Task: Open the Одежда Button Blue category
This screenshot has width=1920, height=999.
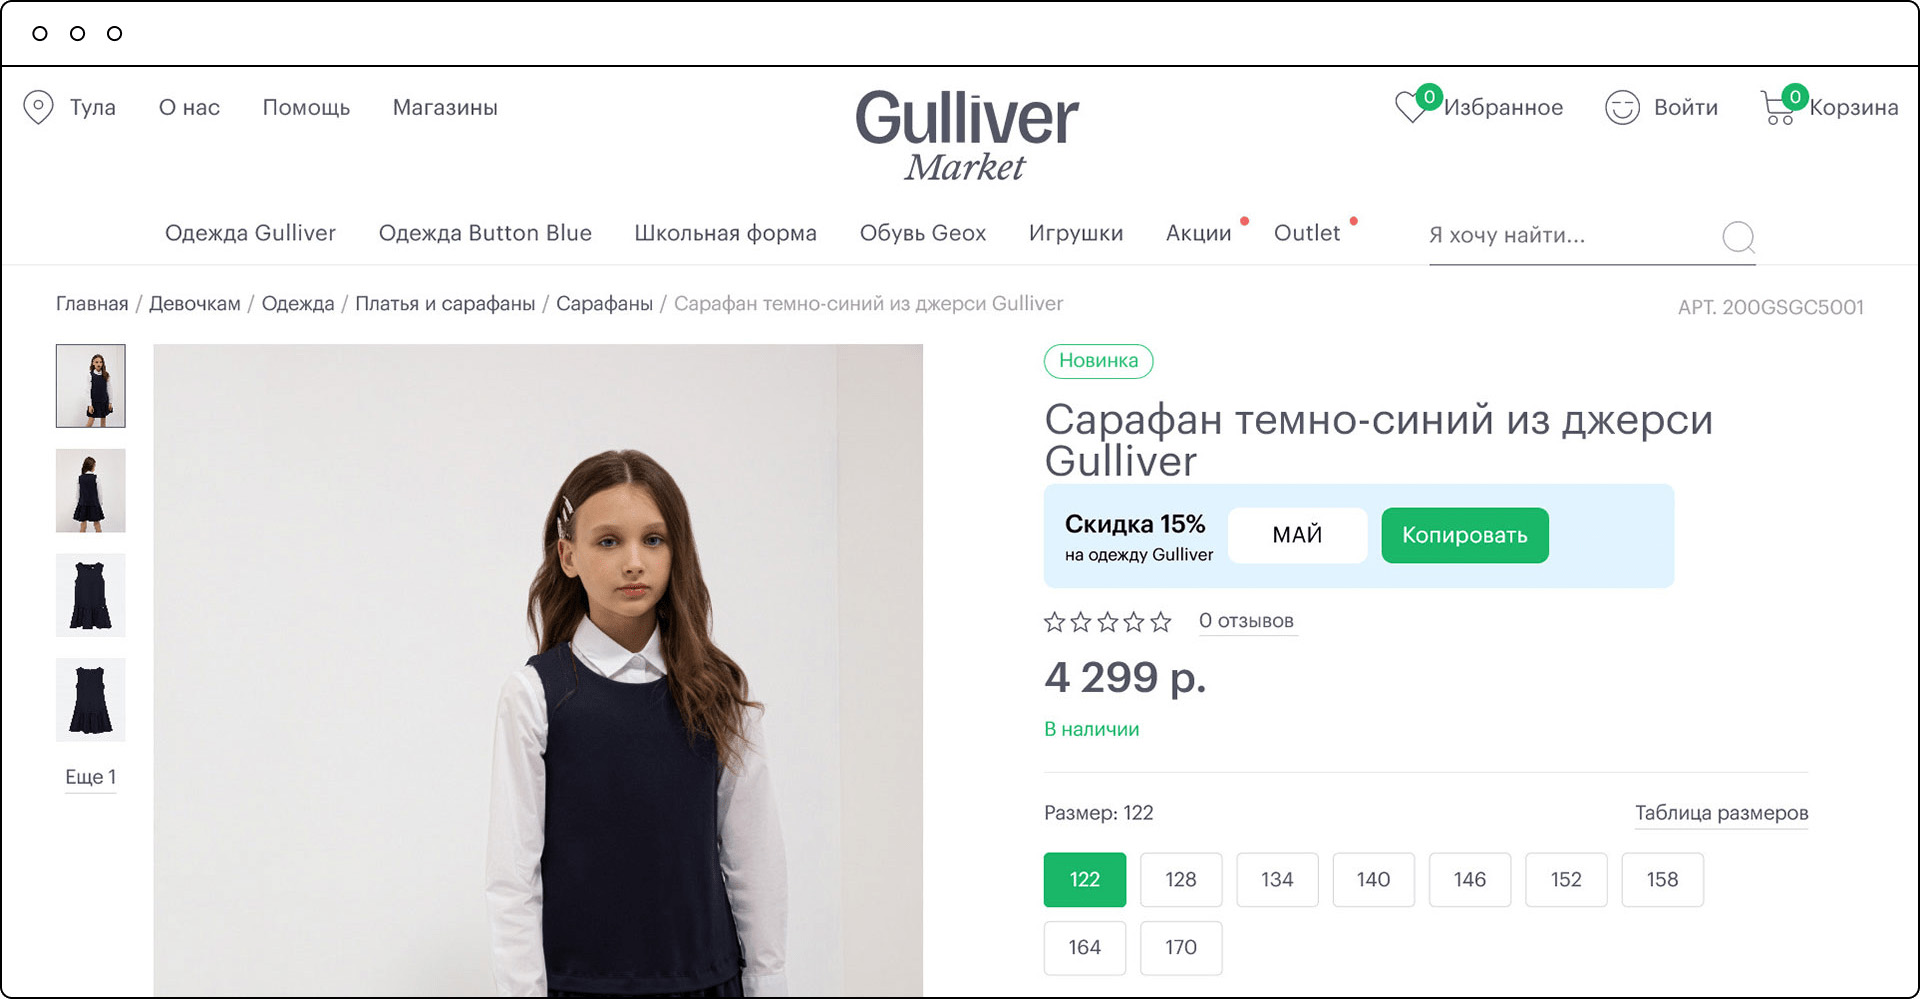Action: 485,233
